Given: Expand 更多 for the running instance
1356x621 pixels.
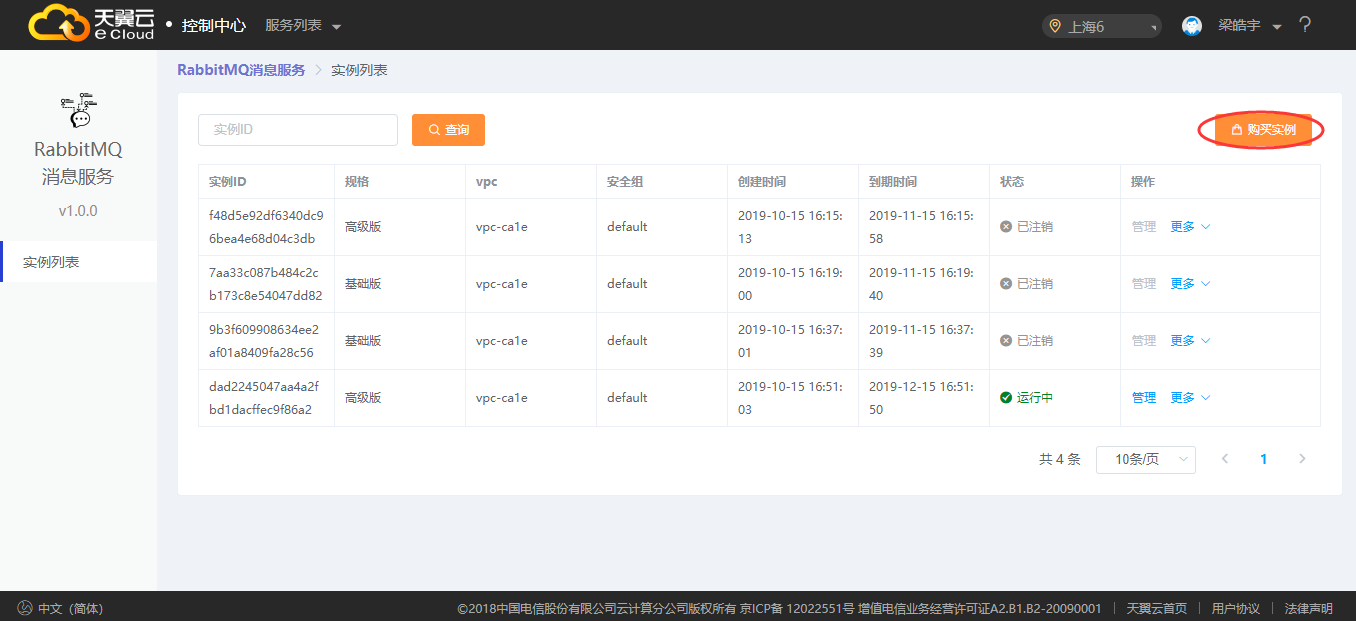Looking at the screenshot, I should click(1190, 398).
